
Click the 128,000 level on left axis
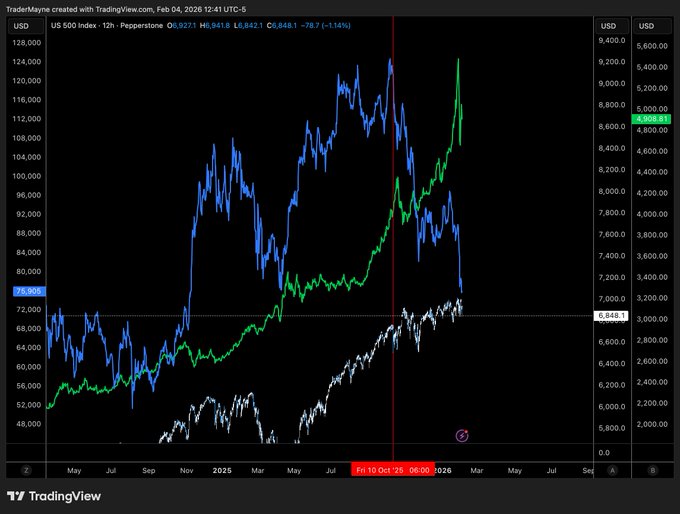tap(26, 43)
